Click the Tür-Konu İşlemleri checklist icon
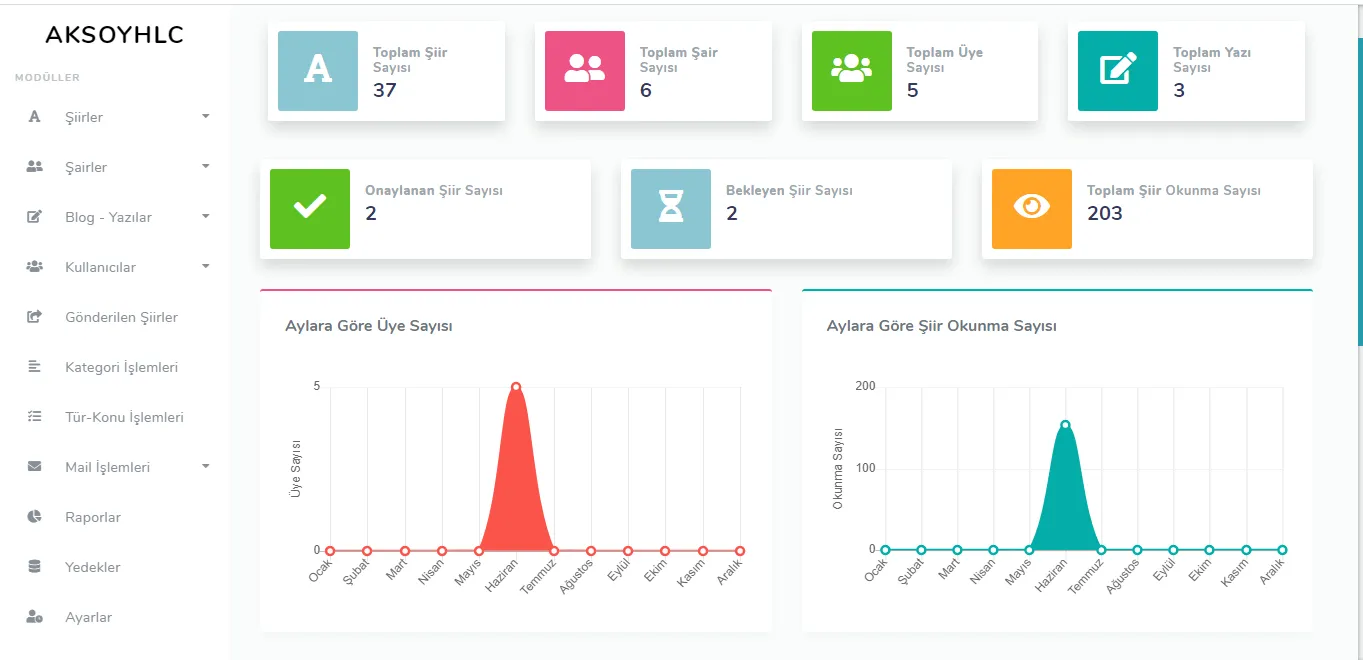 tap(34, 417)
